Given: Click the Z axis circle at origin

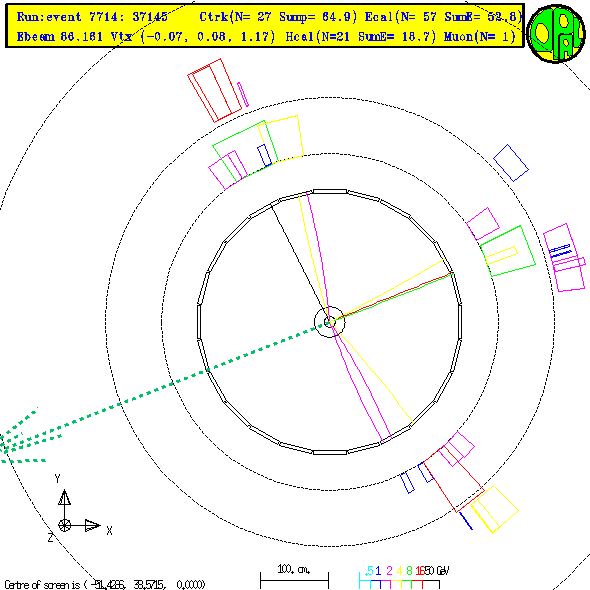Looking at the screenshot, I should (64, 525).
